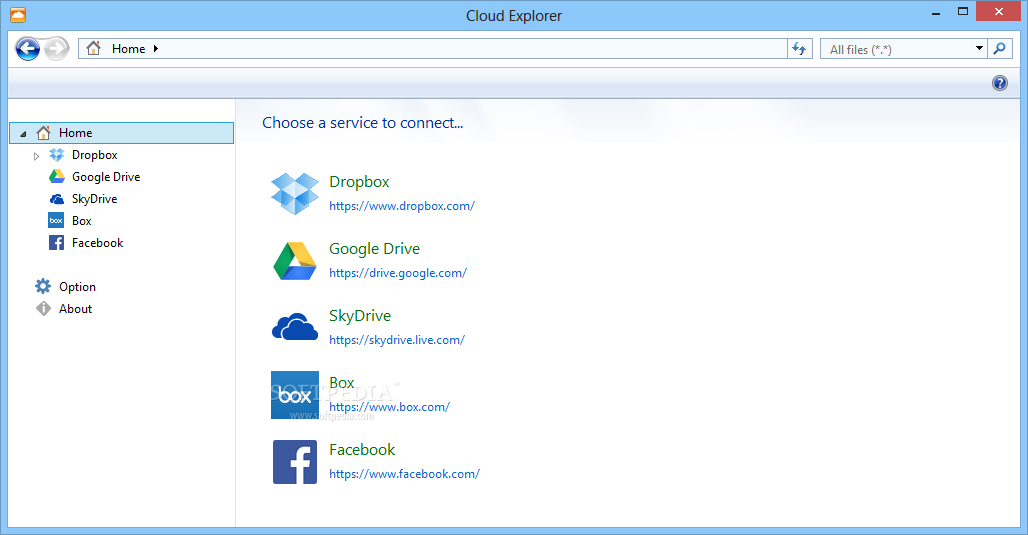Open https://www.dropbox.com/ link

point(402,206)
